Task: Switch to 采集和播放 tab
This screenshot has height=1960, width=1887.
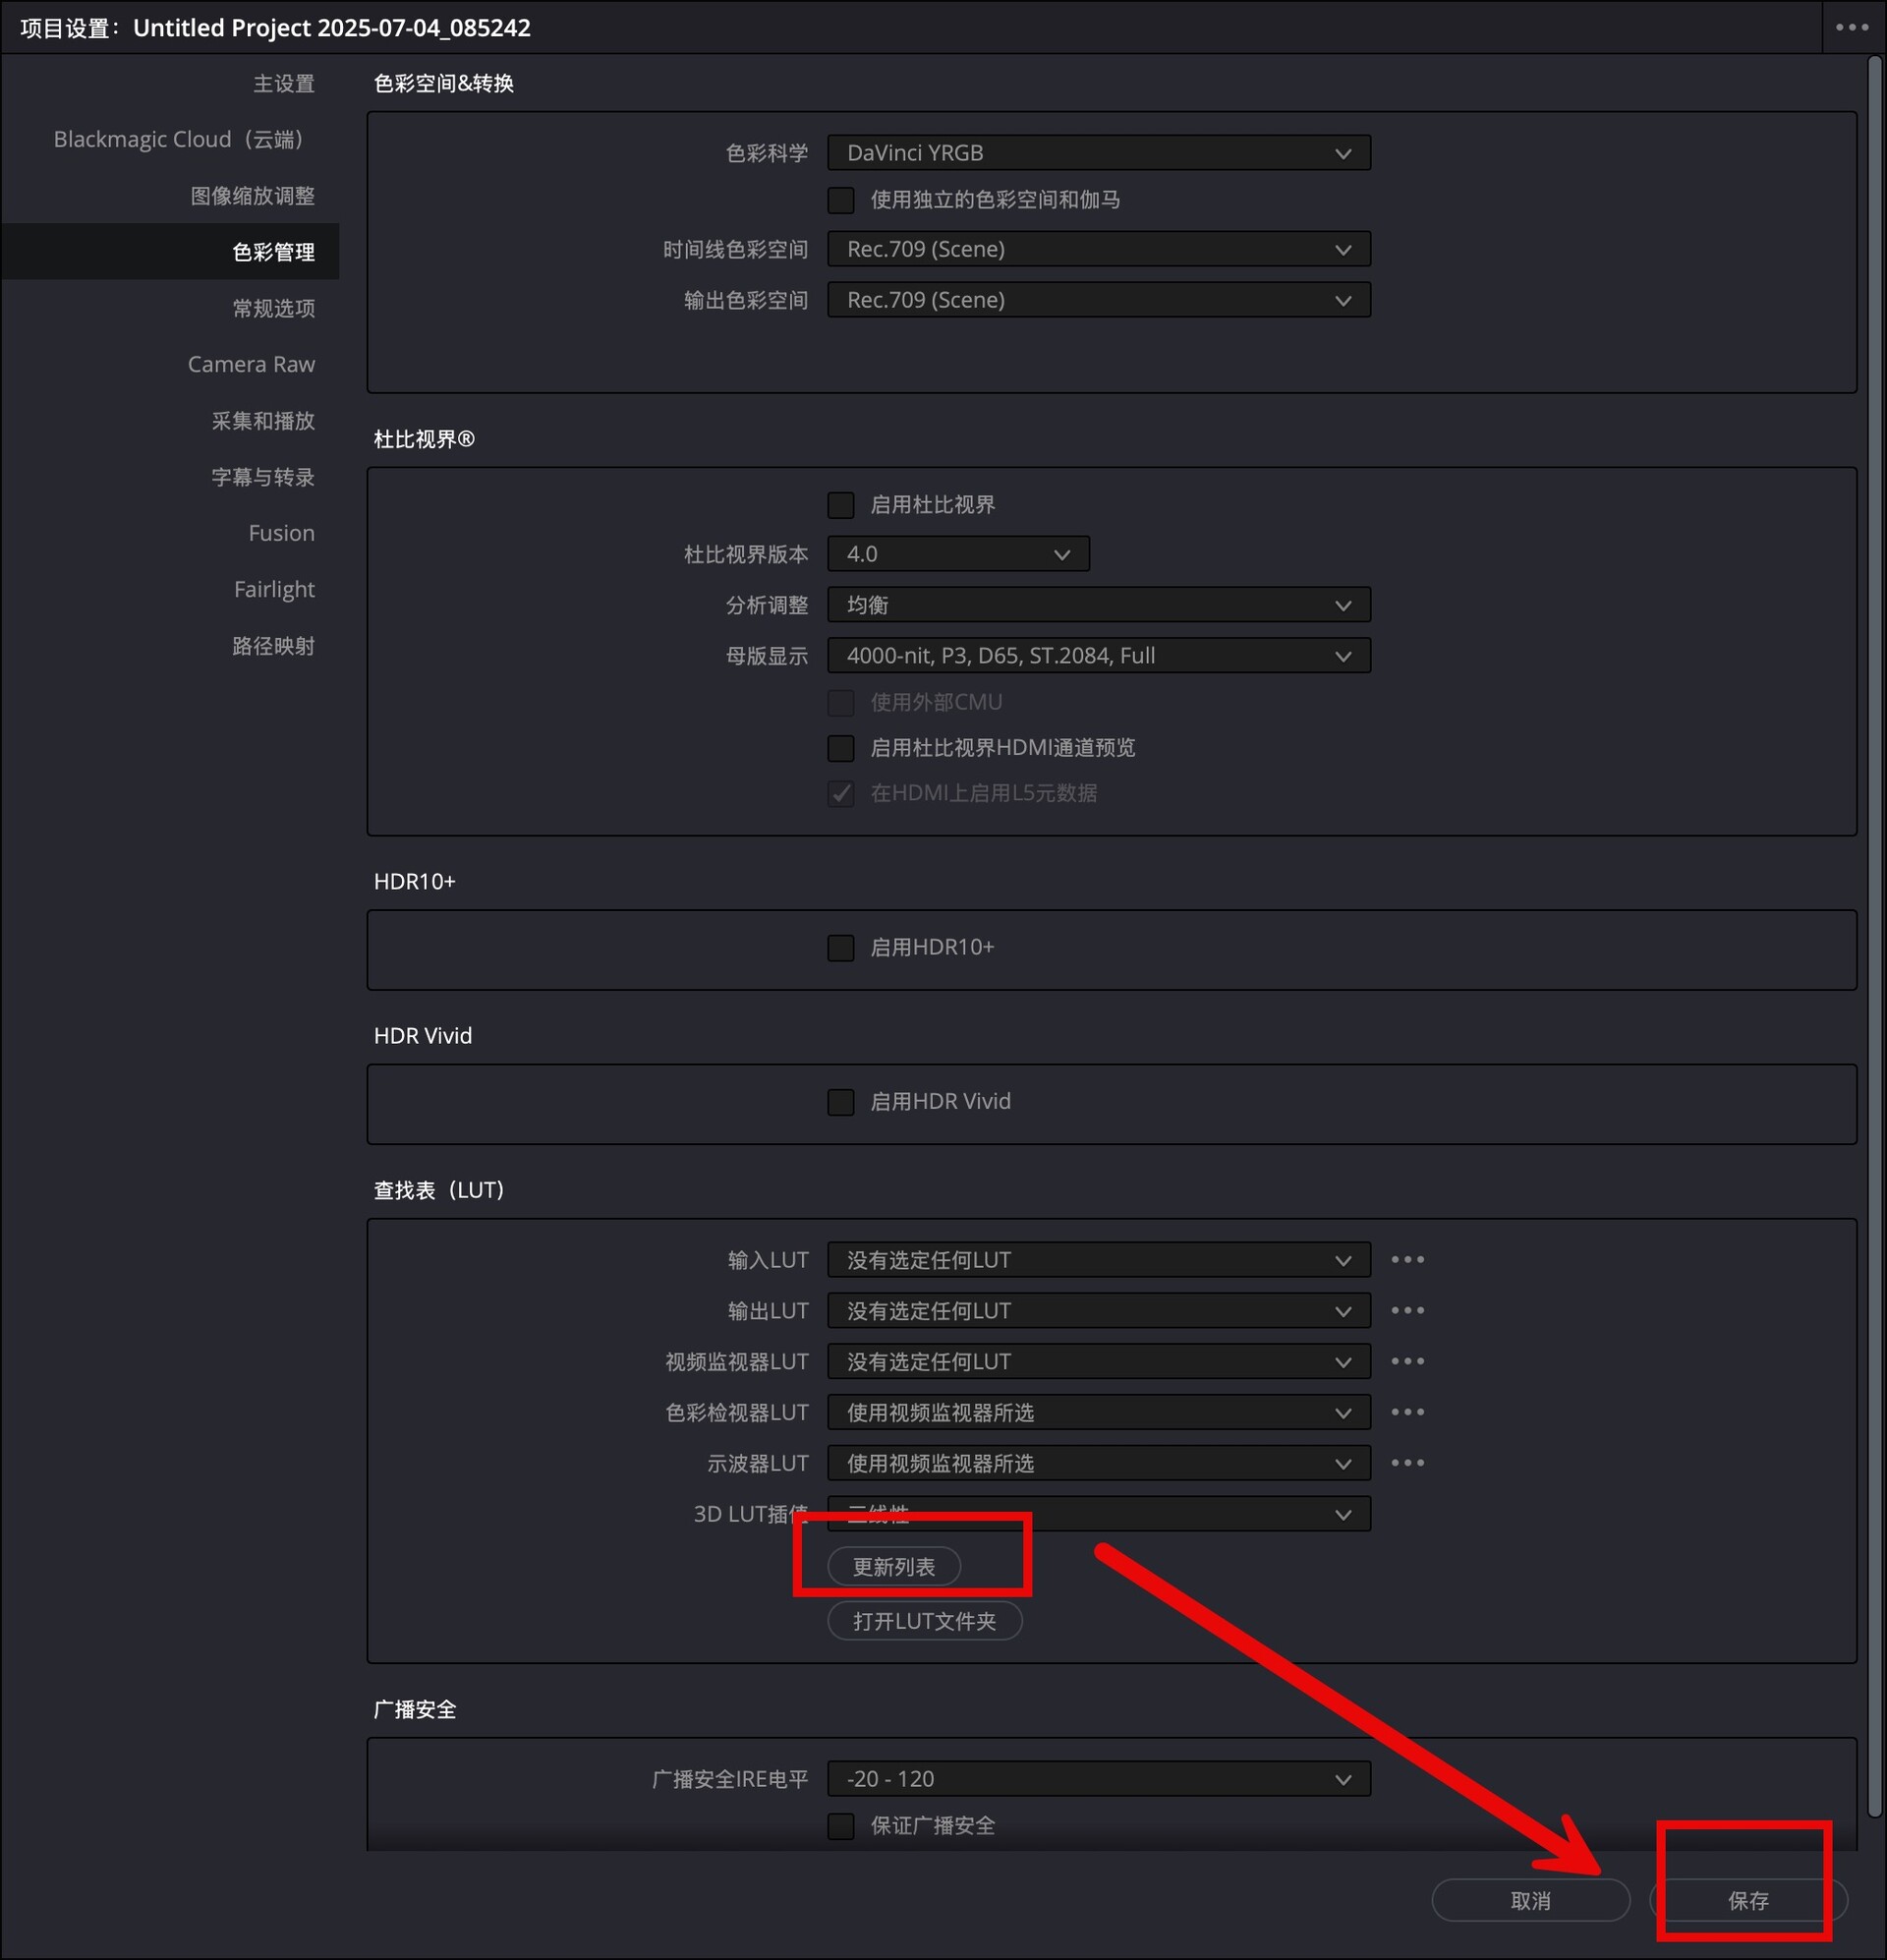Action: 263,421
